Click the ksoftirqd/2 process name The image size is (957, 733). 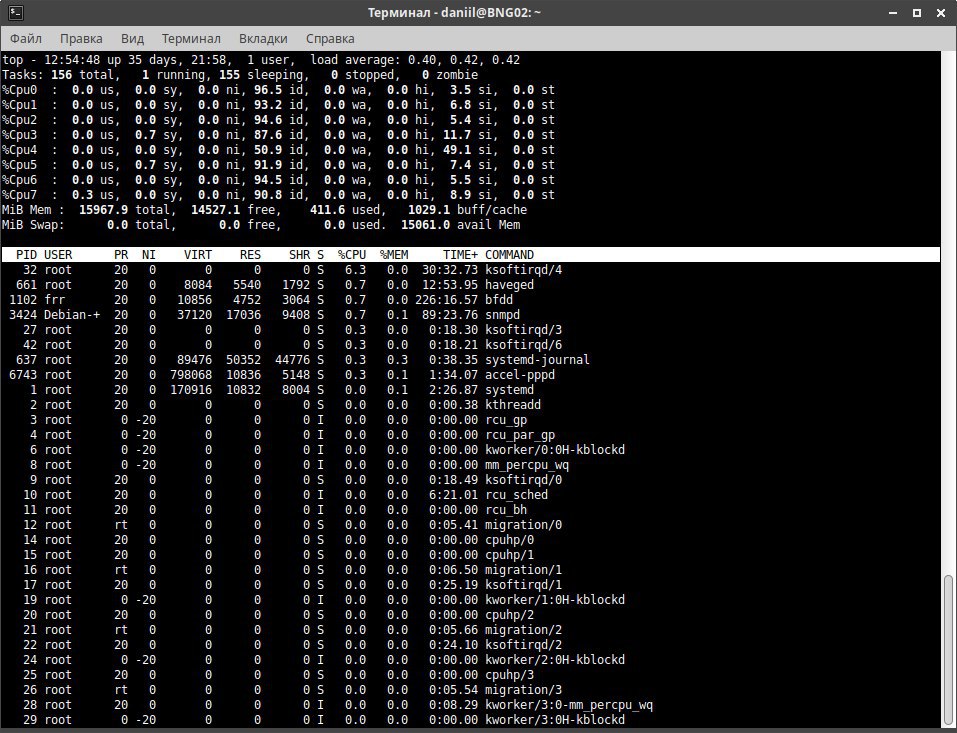coord(523,645)
